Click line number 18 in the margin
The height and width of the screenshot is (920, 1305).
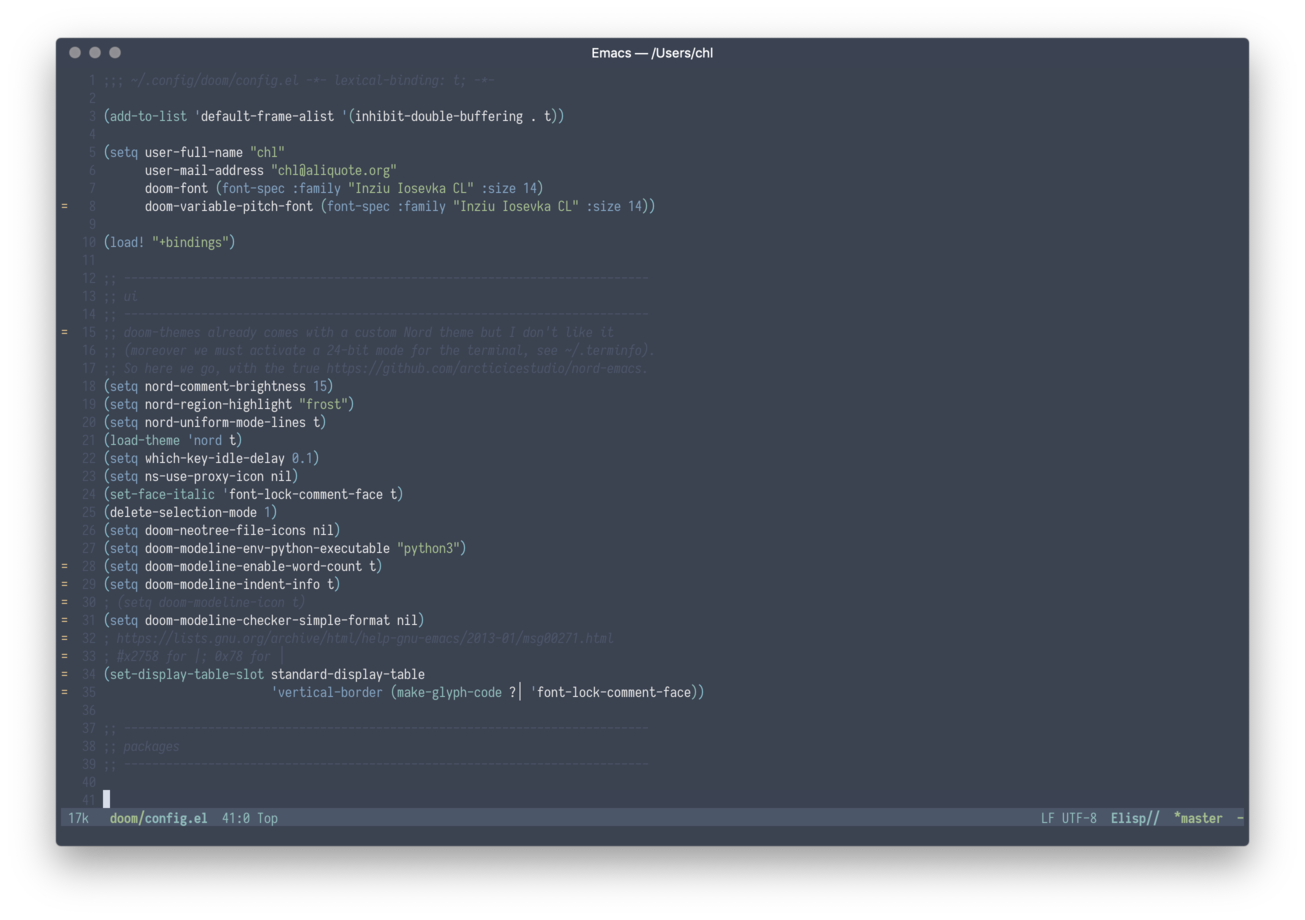(x=90, y=386)
